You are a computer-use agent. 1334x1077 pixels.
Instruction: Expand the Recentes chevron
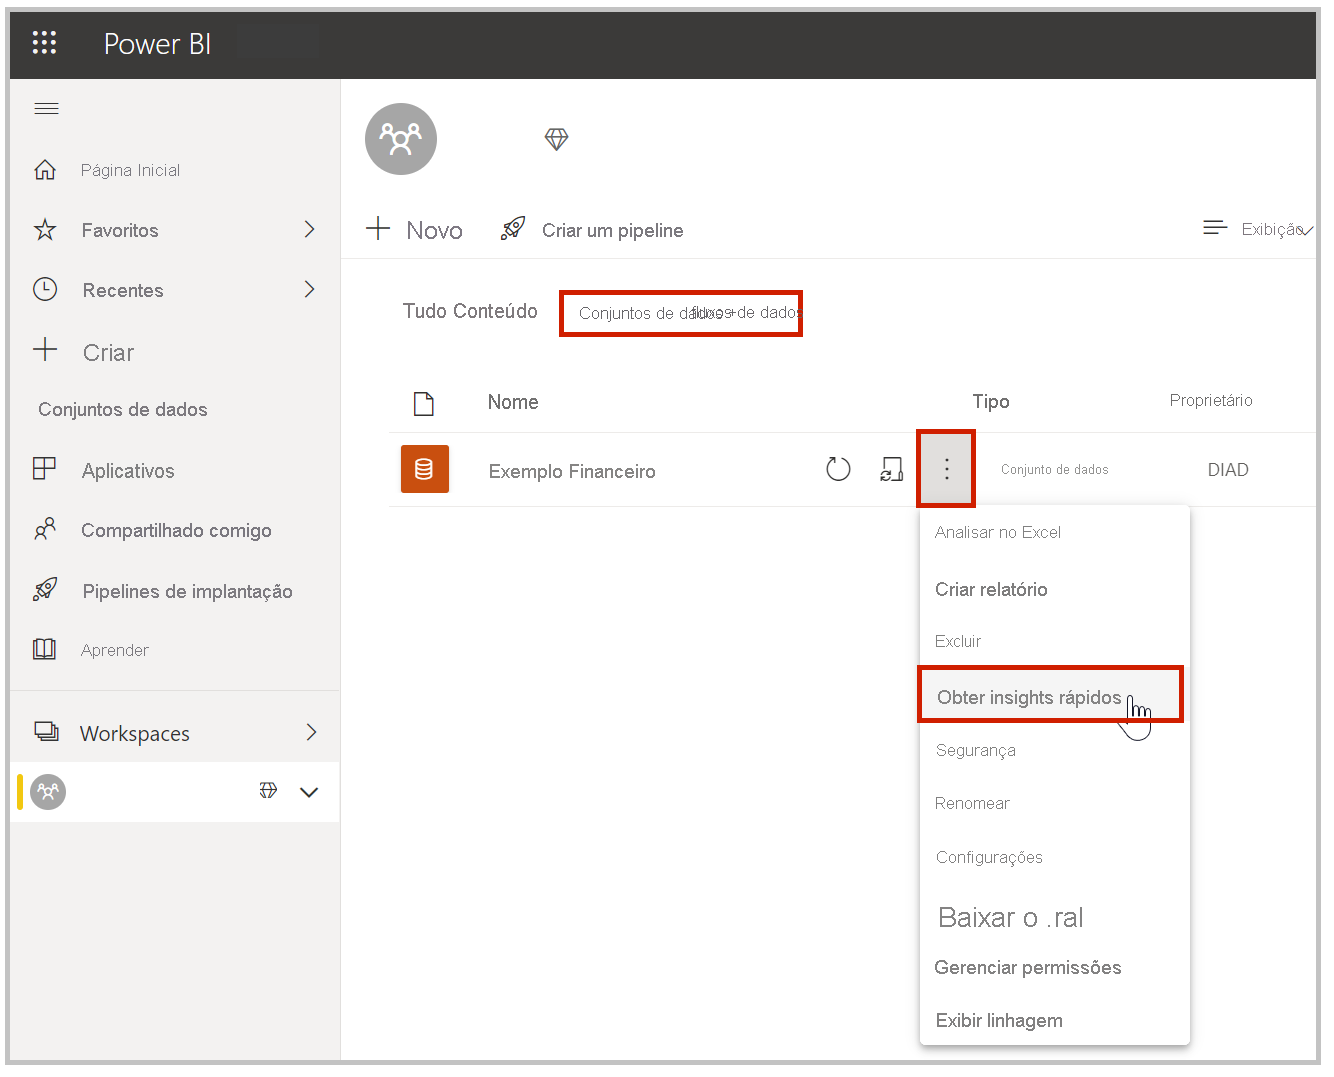point(310,289)
